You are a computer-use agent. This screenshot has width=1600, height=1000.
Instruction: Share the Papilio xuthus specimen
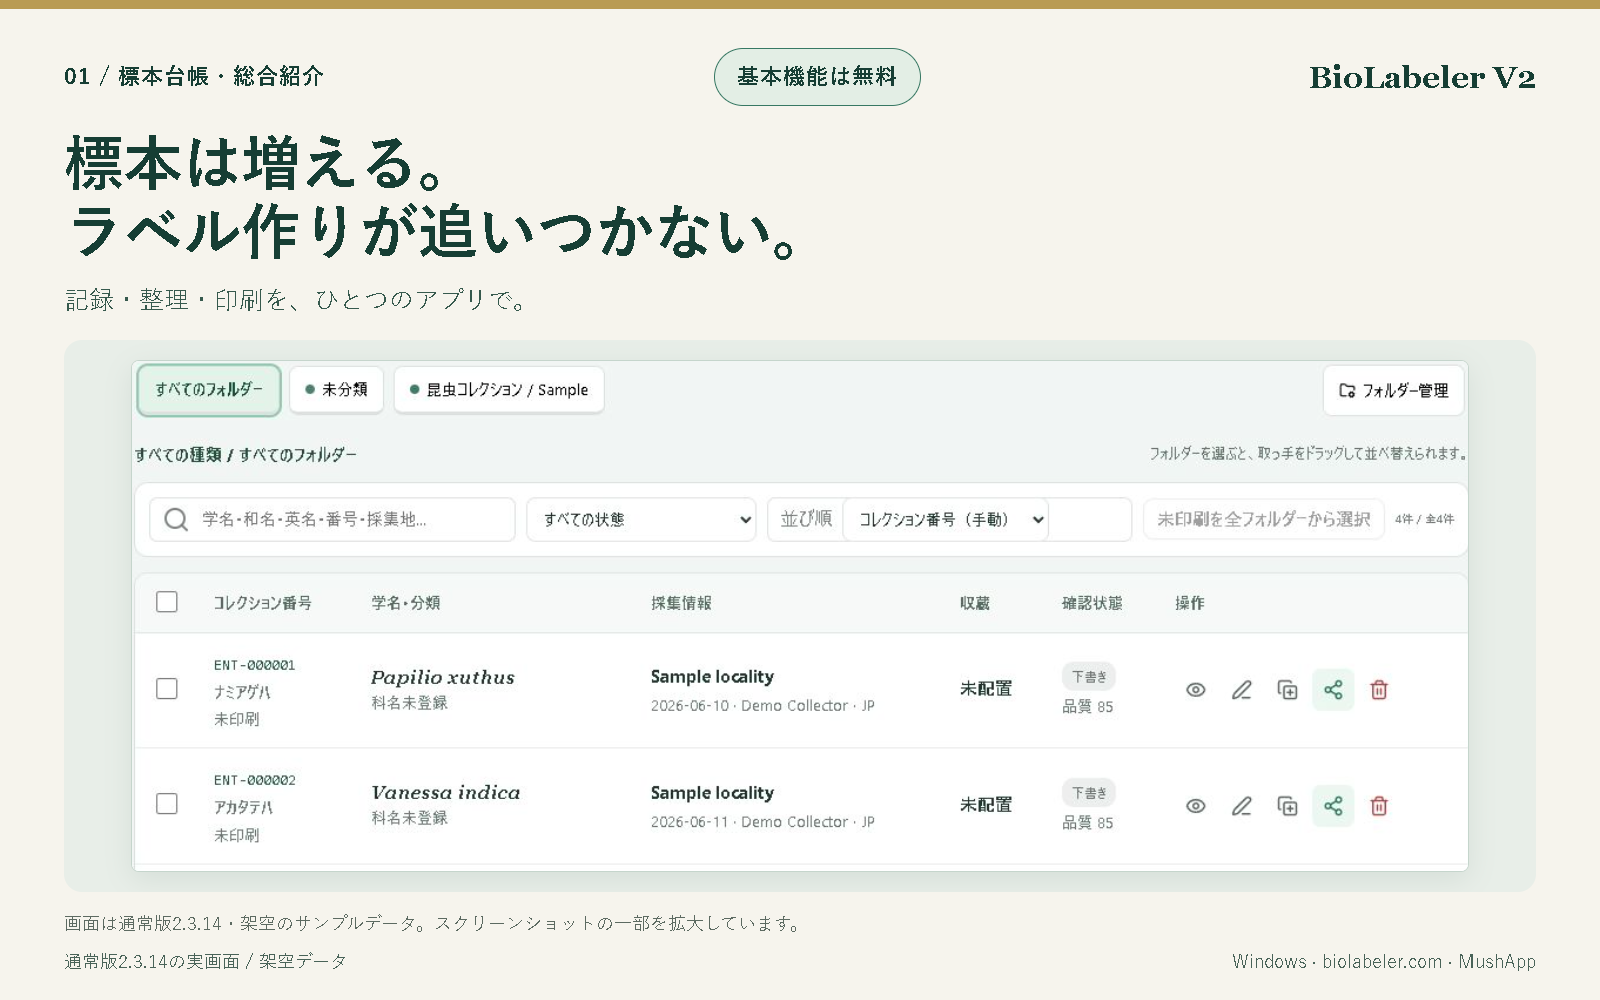pyautogui.click(x=1333, y=690)
